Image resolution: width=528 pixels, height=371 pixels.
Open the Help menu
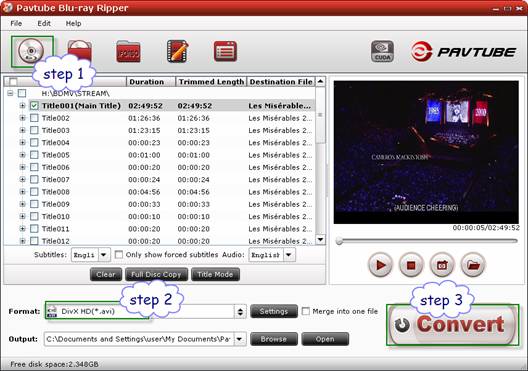click(x=73, y=24)
